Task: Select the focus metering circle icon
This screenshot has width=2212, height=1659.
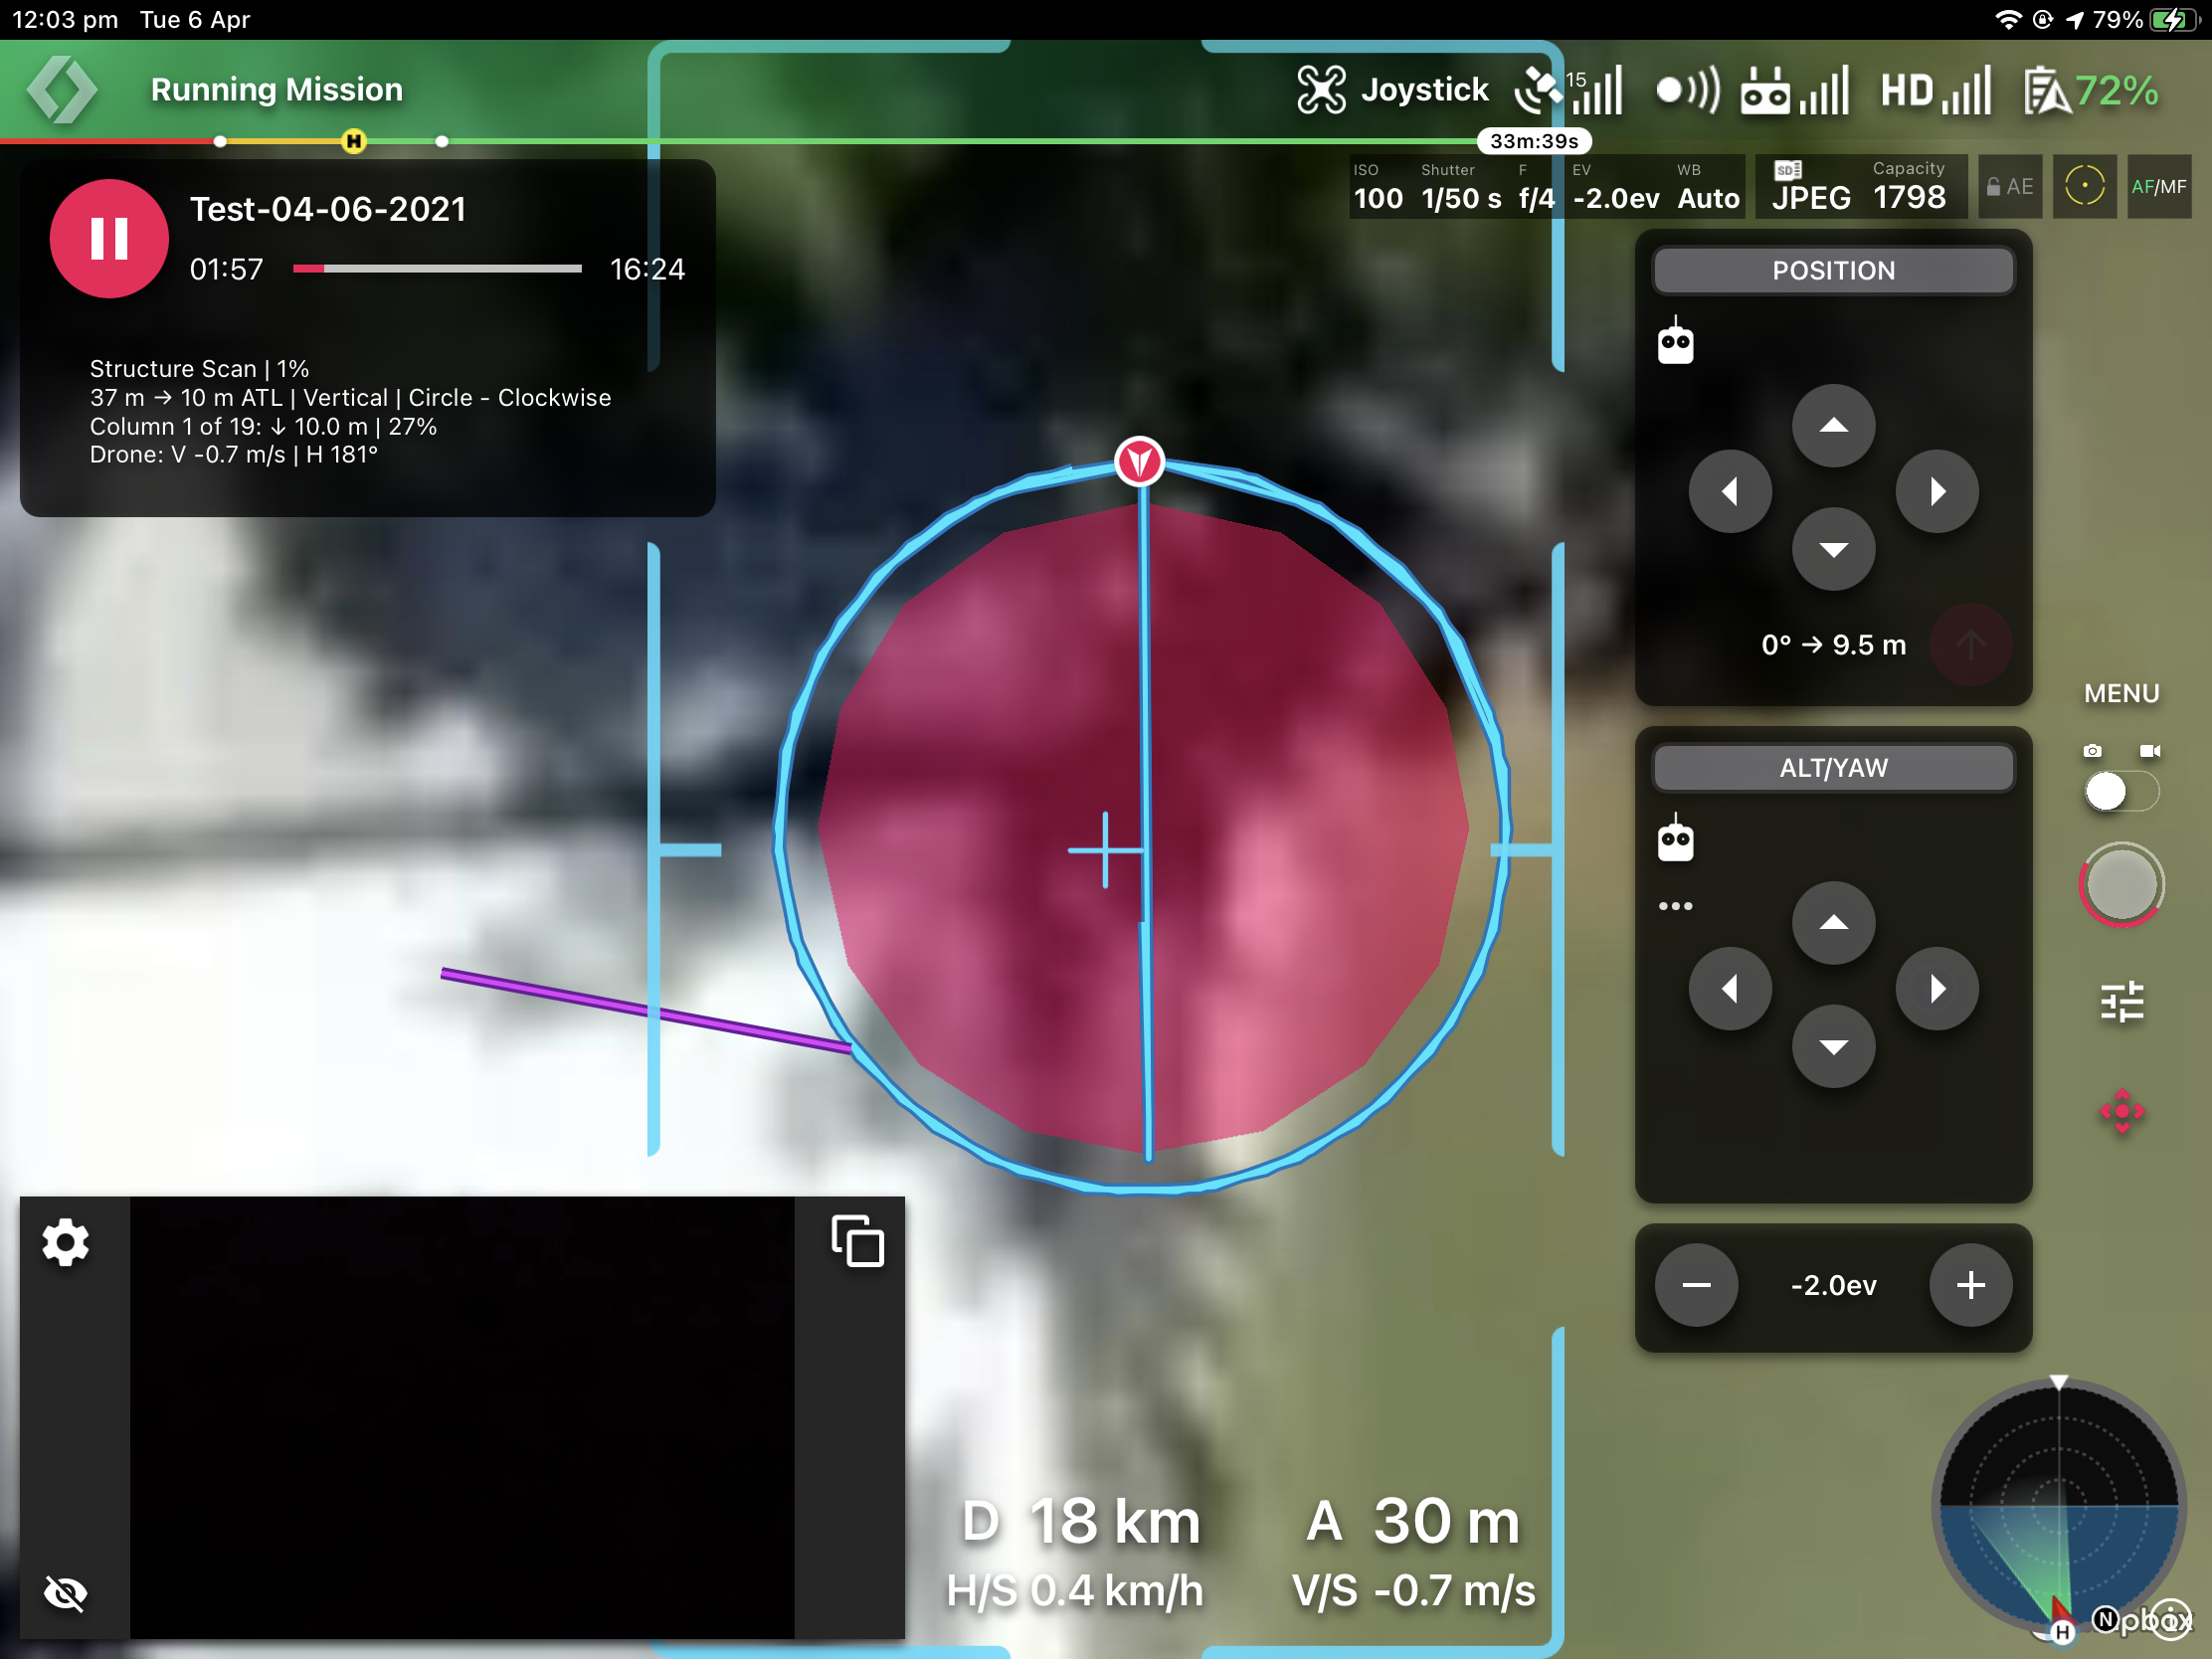Action: [2084, 187]
